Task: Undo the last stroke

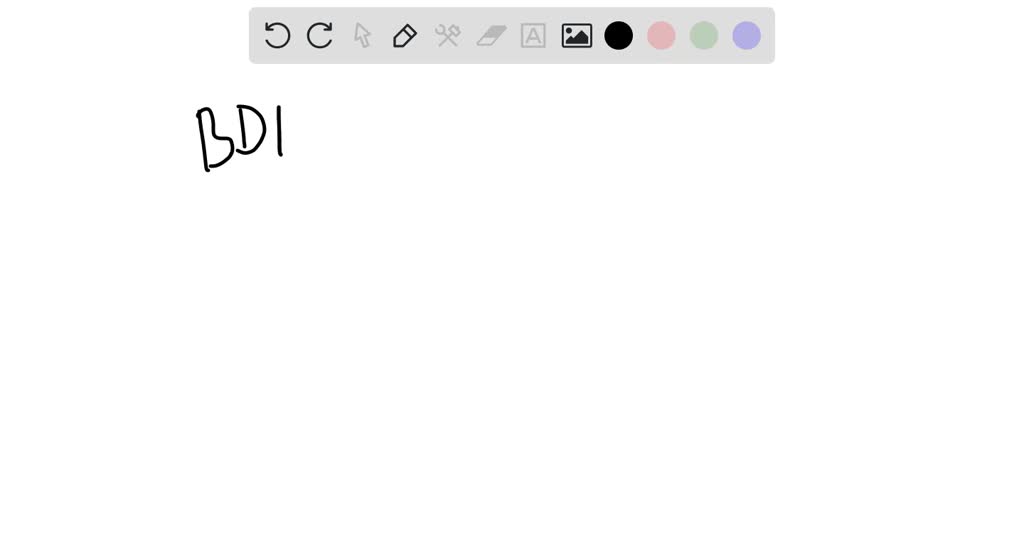Action: click(x=277, y=35)
